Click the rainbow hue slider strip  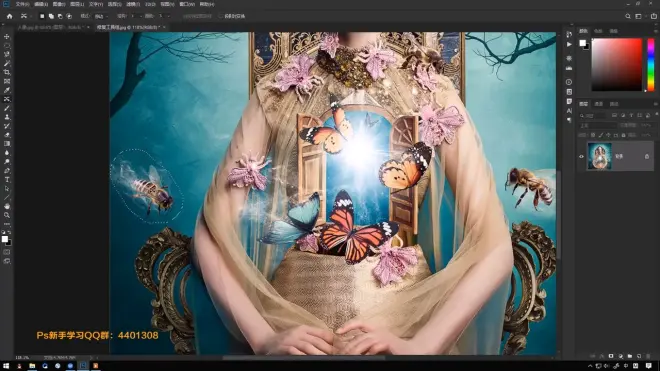pos(651,64)
